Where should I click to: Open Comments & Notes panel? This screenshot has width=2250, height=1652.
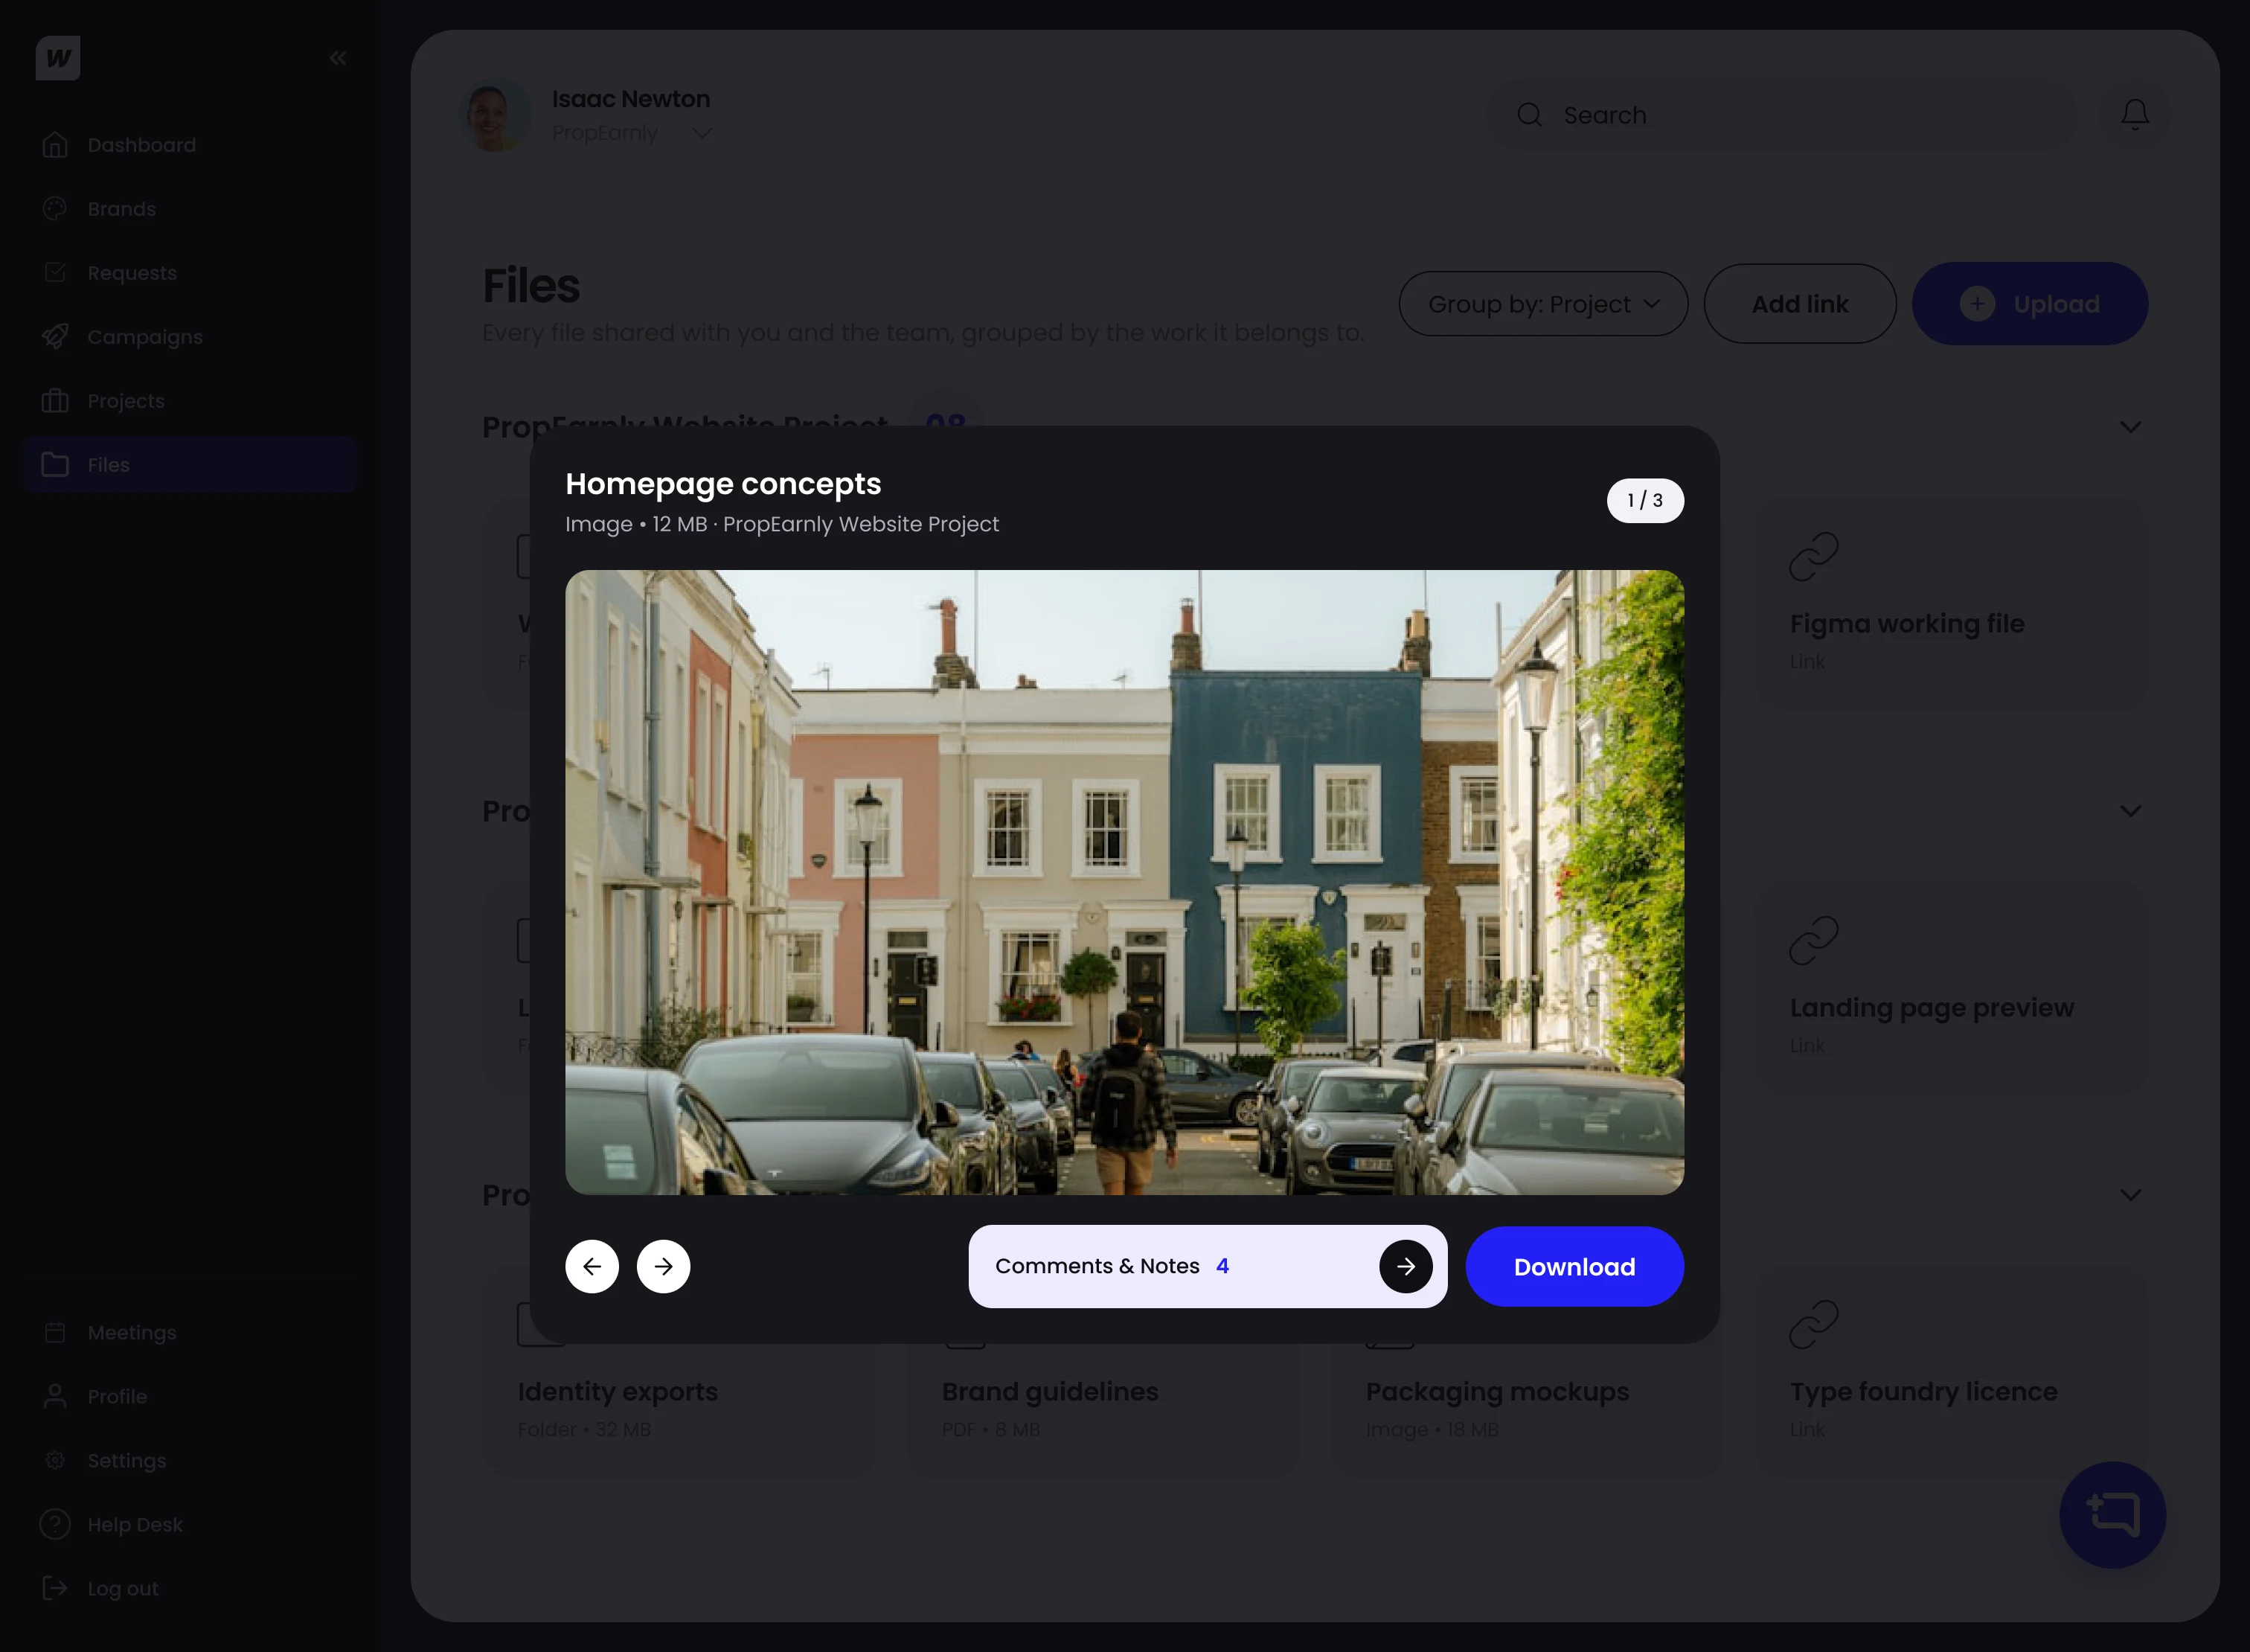click(1208, 1267)
